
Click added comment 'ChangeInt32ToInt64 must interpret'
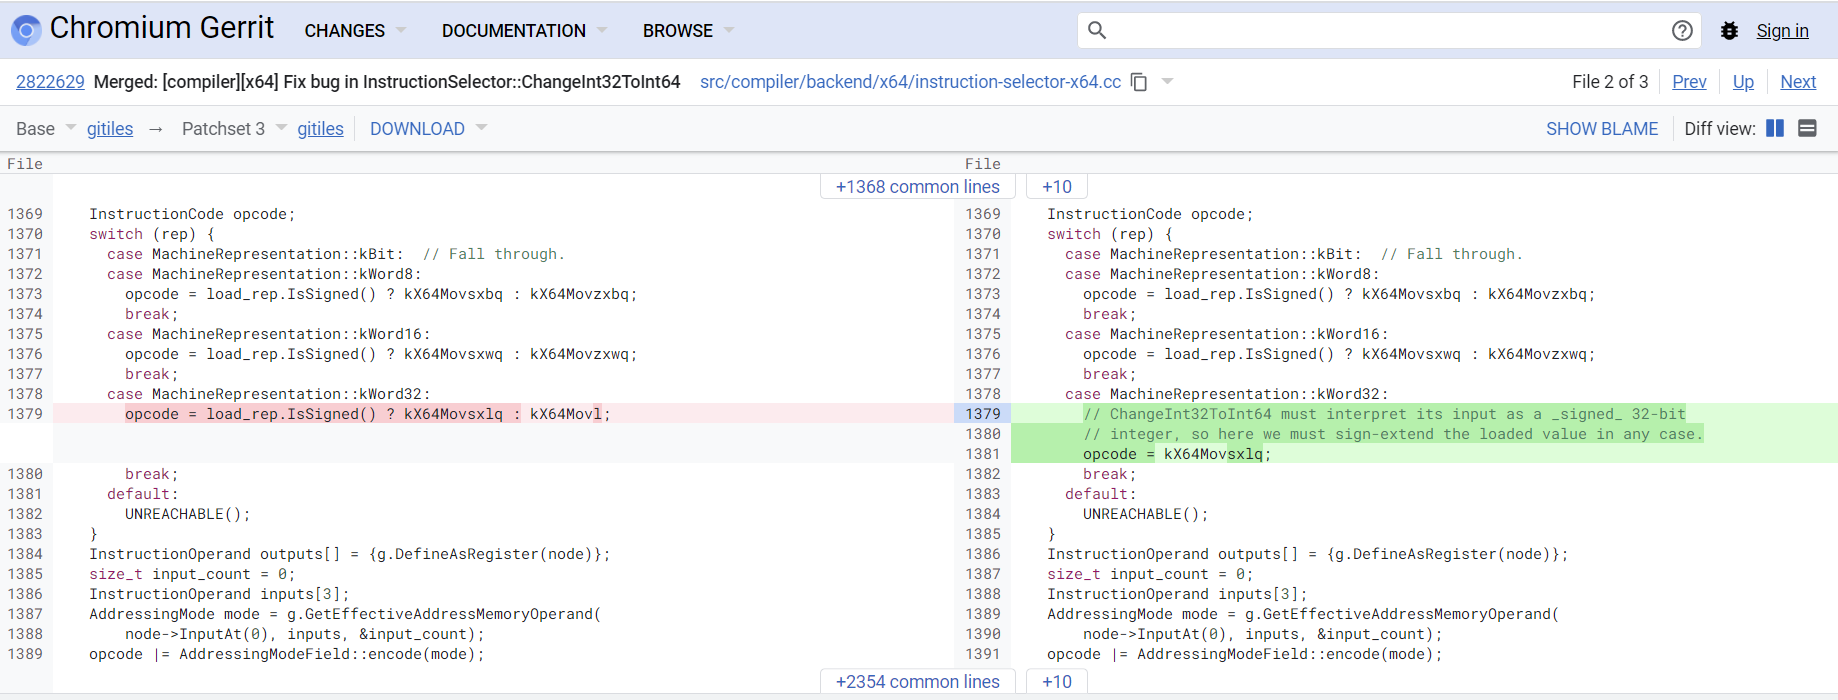click(1384, 414)
